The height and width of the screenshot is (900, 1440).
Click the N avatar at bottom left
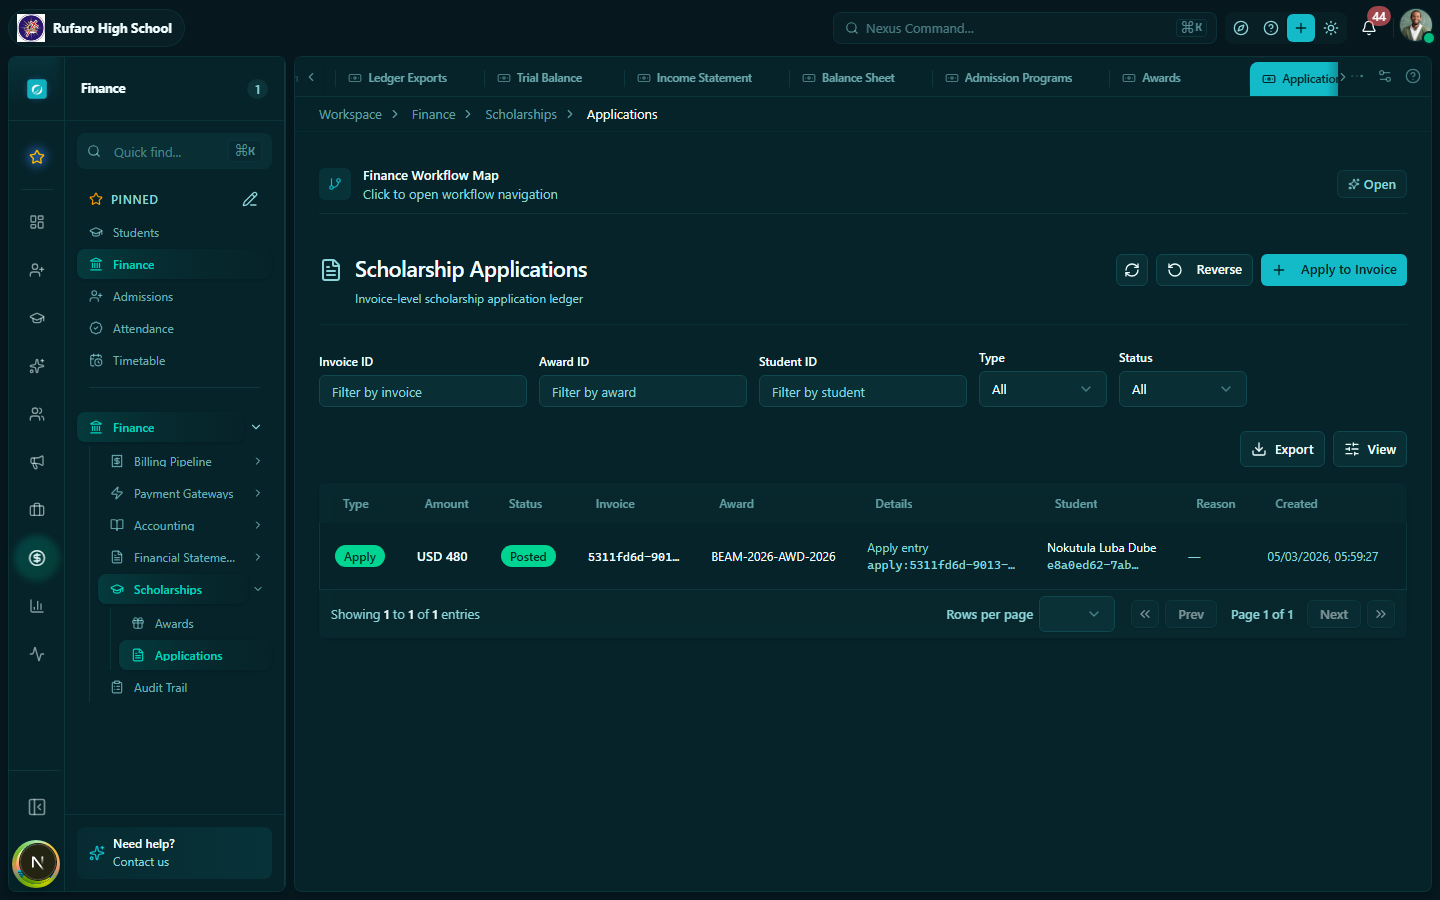(37, 863)
